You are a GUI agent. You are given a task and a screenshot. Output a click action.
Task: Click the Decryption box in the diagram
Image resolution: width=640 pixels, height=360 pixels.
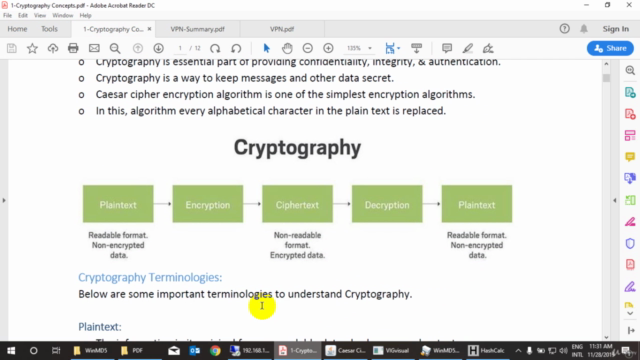coord(387,204)
